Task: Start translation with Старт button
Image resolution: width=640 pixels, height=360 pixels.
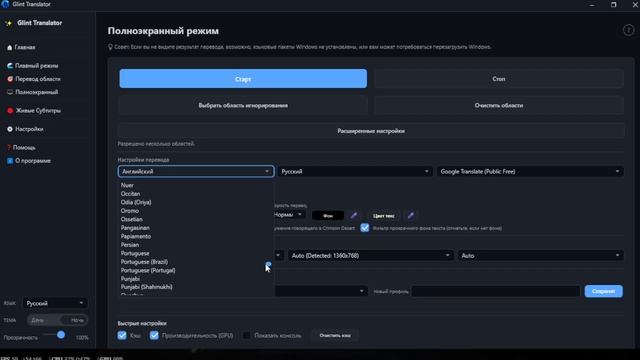Action: point(243,78)
